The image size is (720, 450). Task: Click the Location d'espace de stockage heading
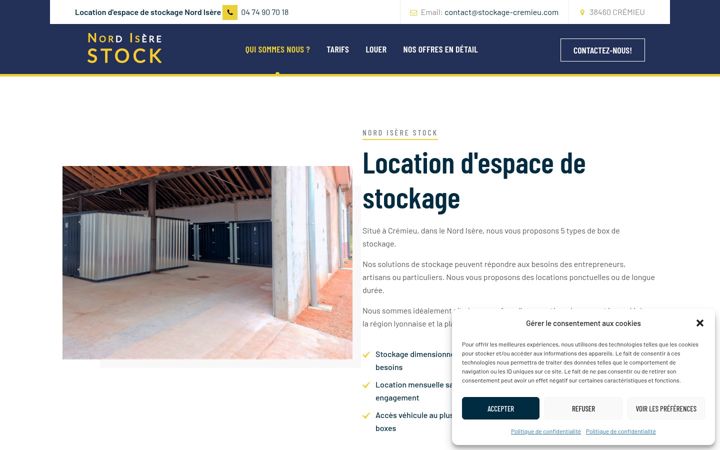click(474, 181)
